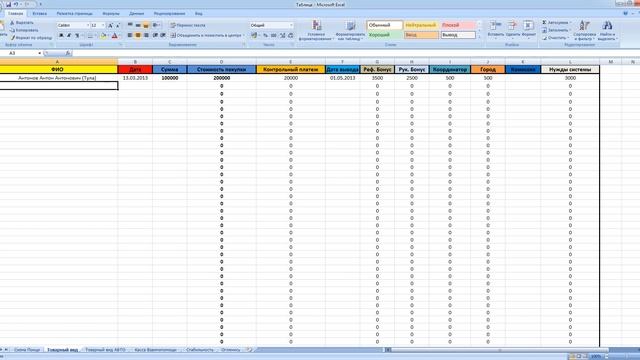Decrease decimal places icon
Image resolution: width=640 pixels, height=360 pixels.
[290, 36]
